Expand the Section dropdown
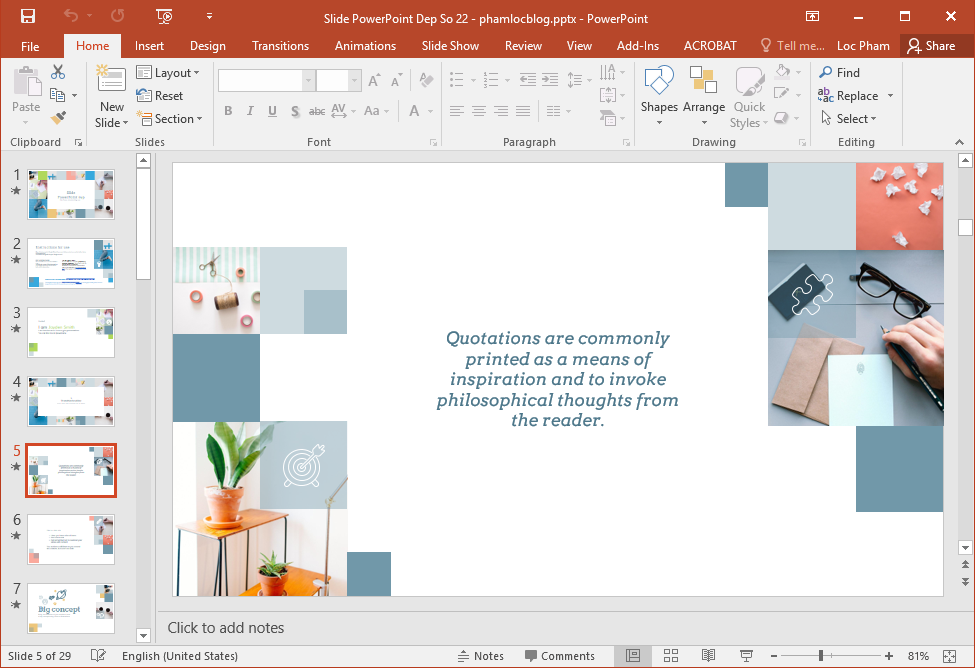The image size is (975, 668). (170, 119)
